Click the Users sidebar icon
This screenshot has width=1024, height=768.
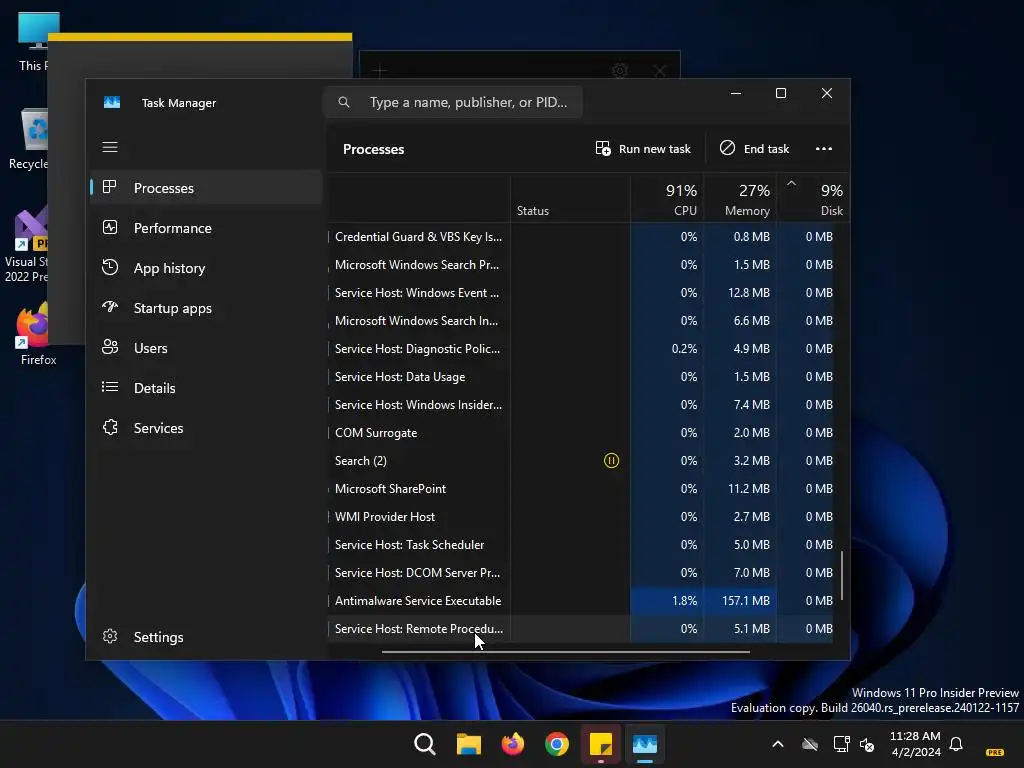(x=110, y=347)
